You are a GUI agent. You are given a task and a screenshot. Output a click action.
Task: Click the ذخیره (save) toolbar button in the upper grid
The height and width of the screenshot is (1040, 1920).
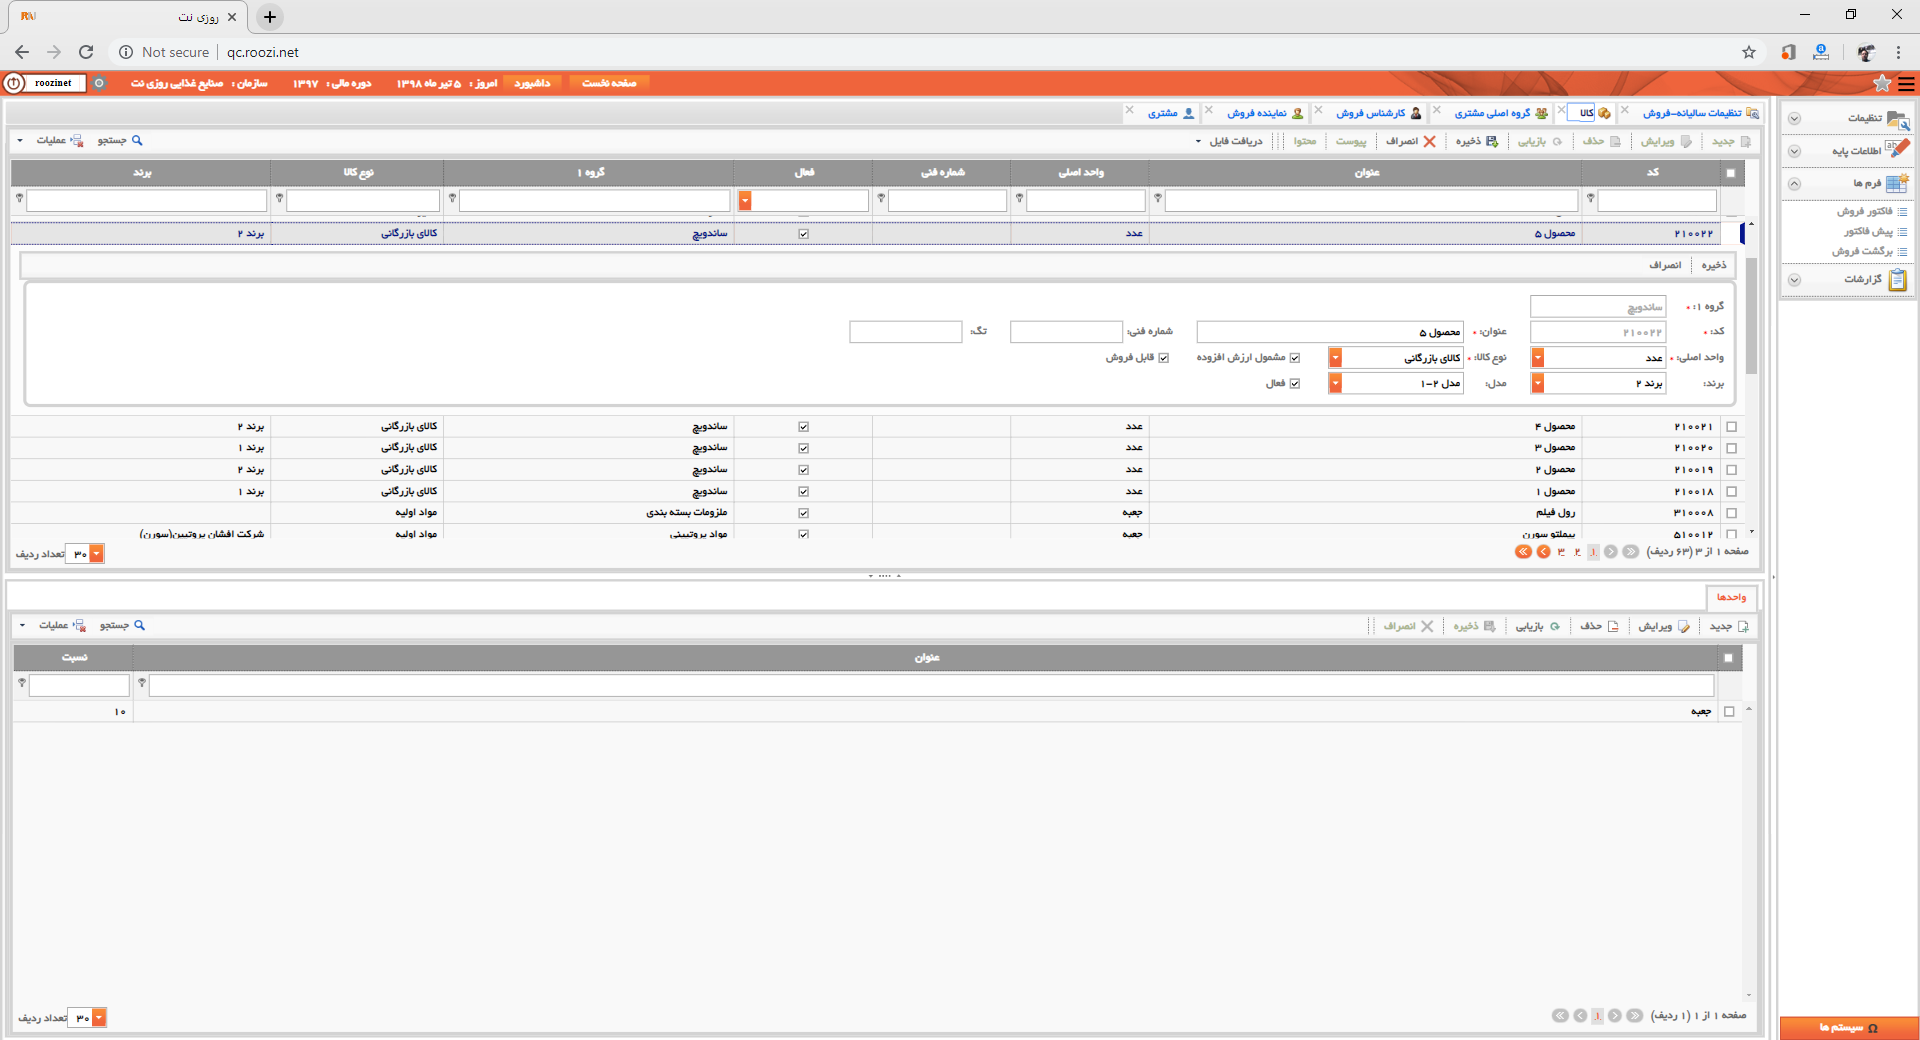pos(1477,141)
